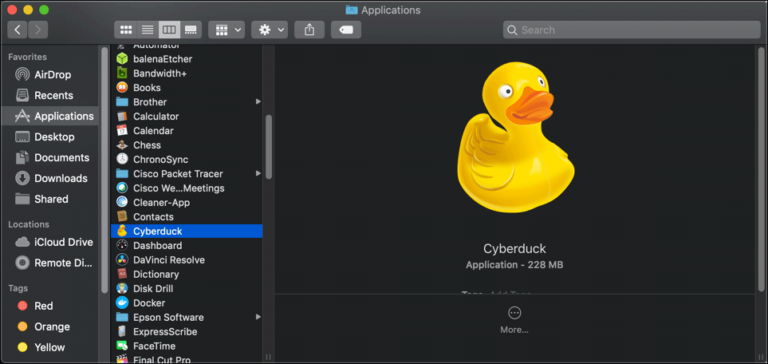Click the sidebar scrollbar
The height and width of the screenshot is (364, 768).
point(104,169)
